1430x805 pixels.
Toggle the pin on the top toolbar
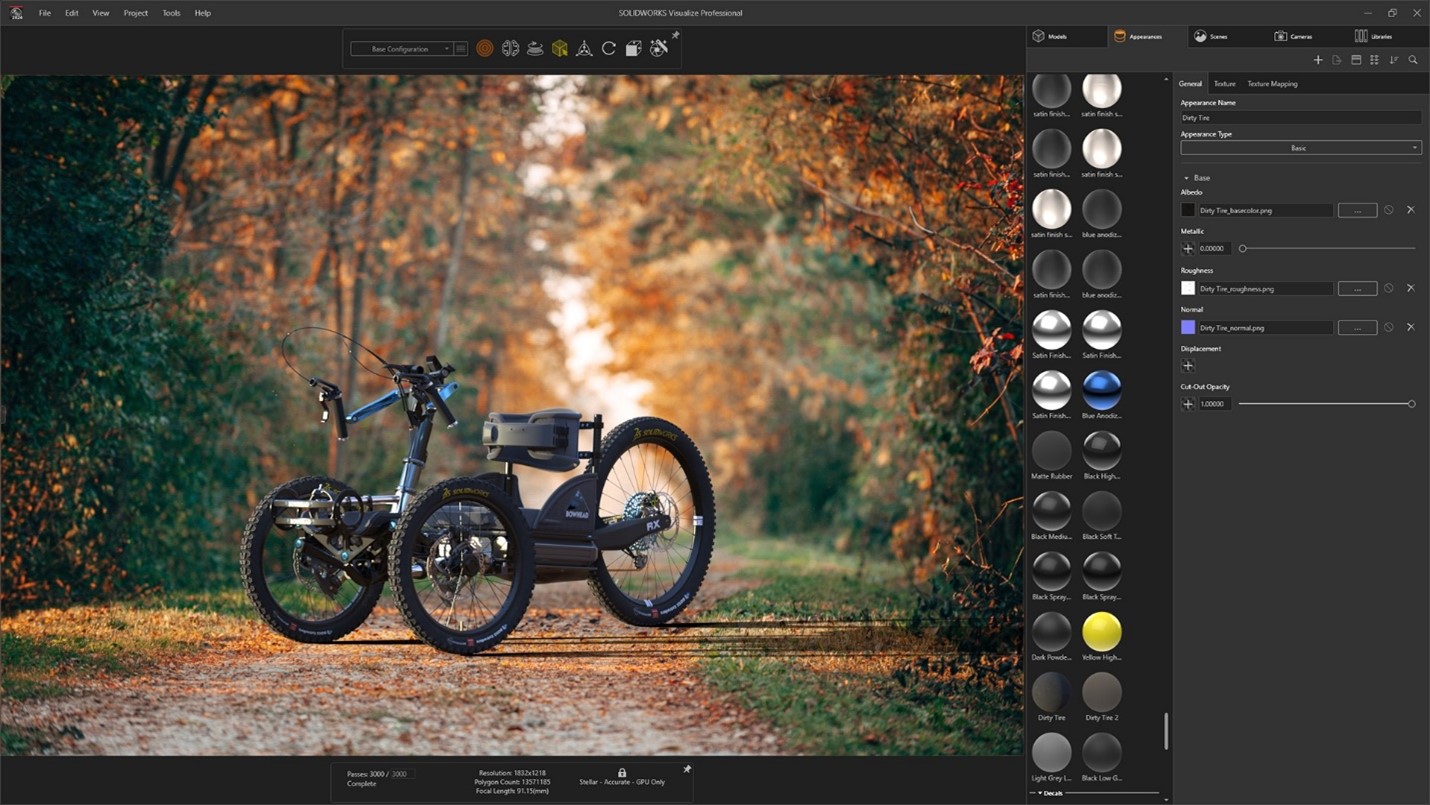coord(676,36)
